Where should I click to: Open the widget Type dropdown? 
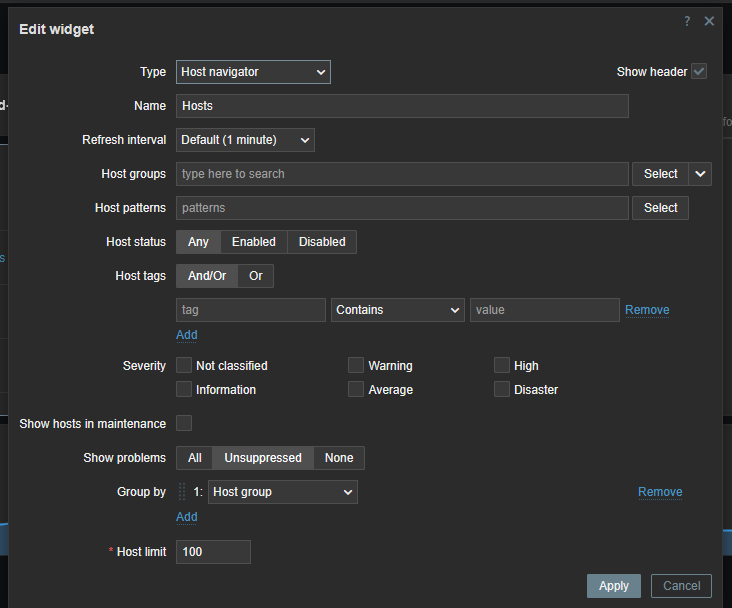(253, 72)
